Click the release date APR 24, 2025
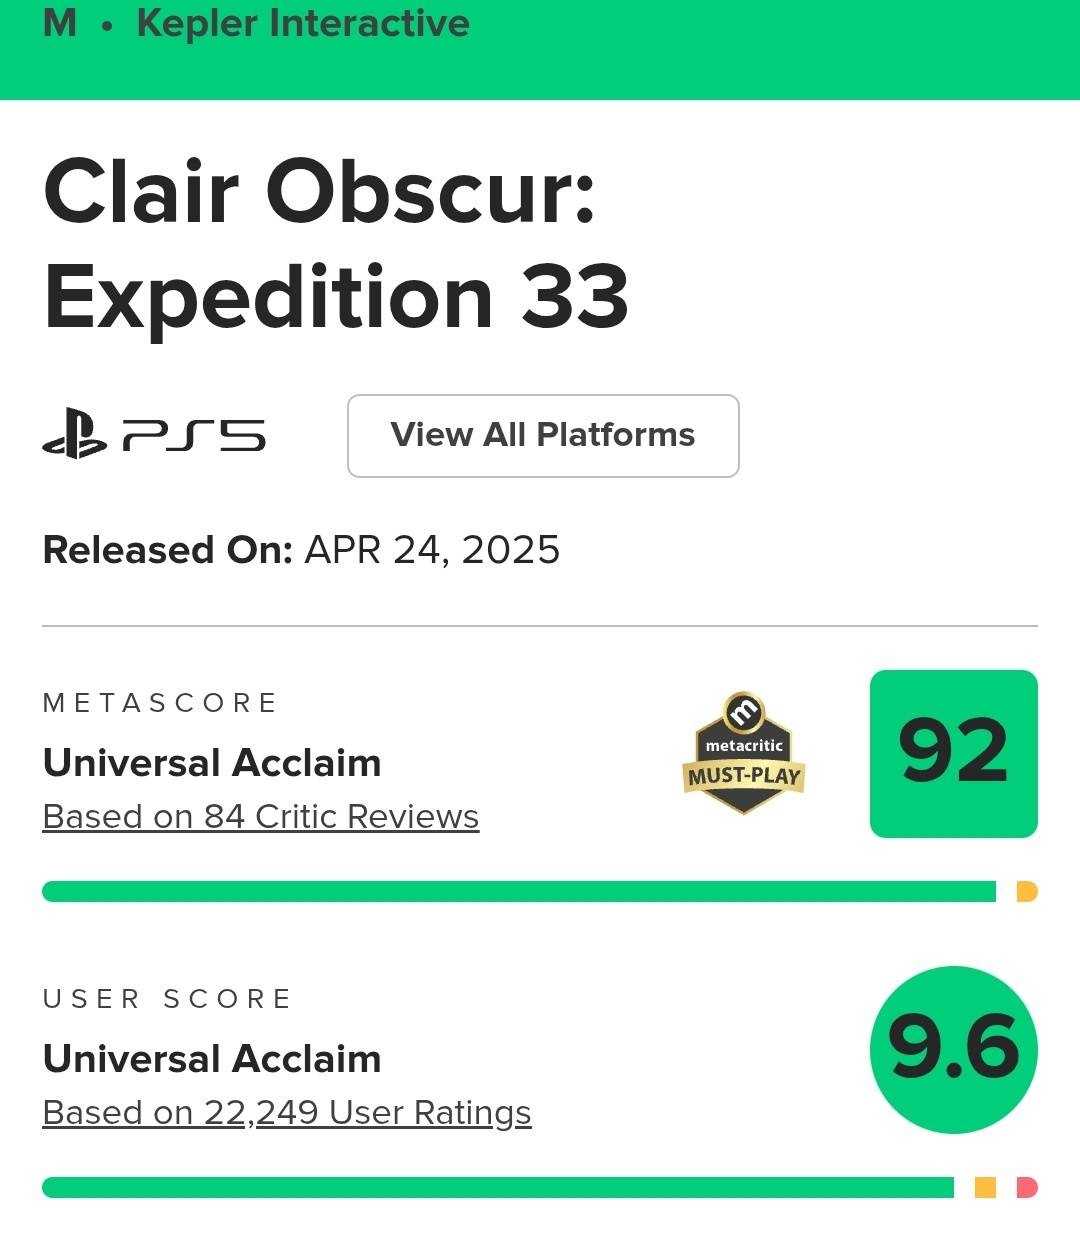The width and height of the screenshot is (1080, 1238). [431, 550]
